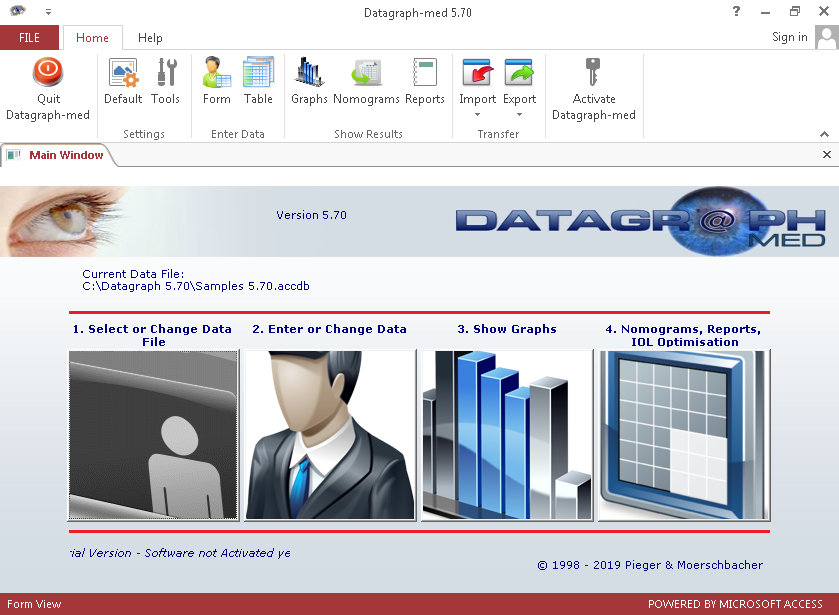This screenshot has width=839, height=615.
Task: Click the 'Version 5.70' text
Action: tap(311, 215)
